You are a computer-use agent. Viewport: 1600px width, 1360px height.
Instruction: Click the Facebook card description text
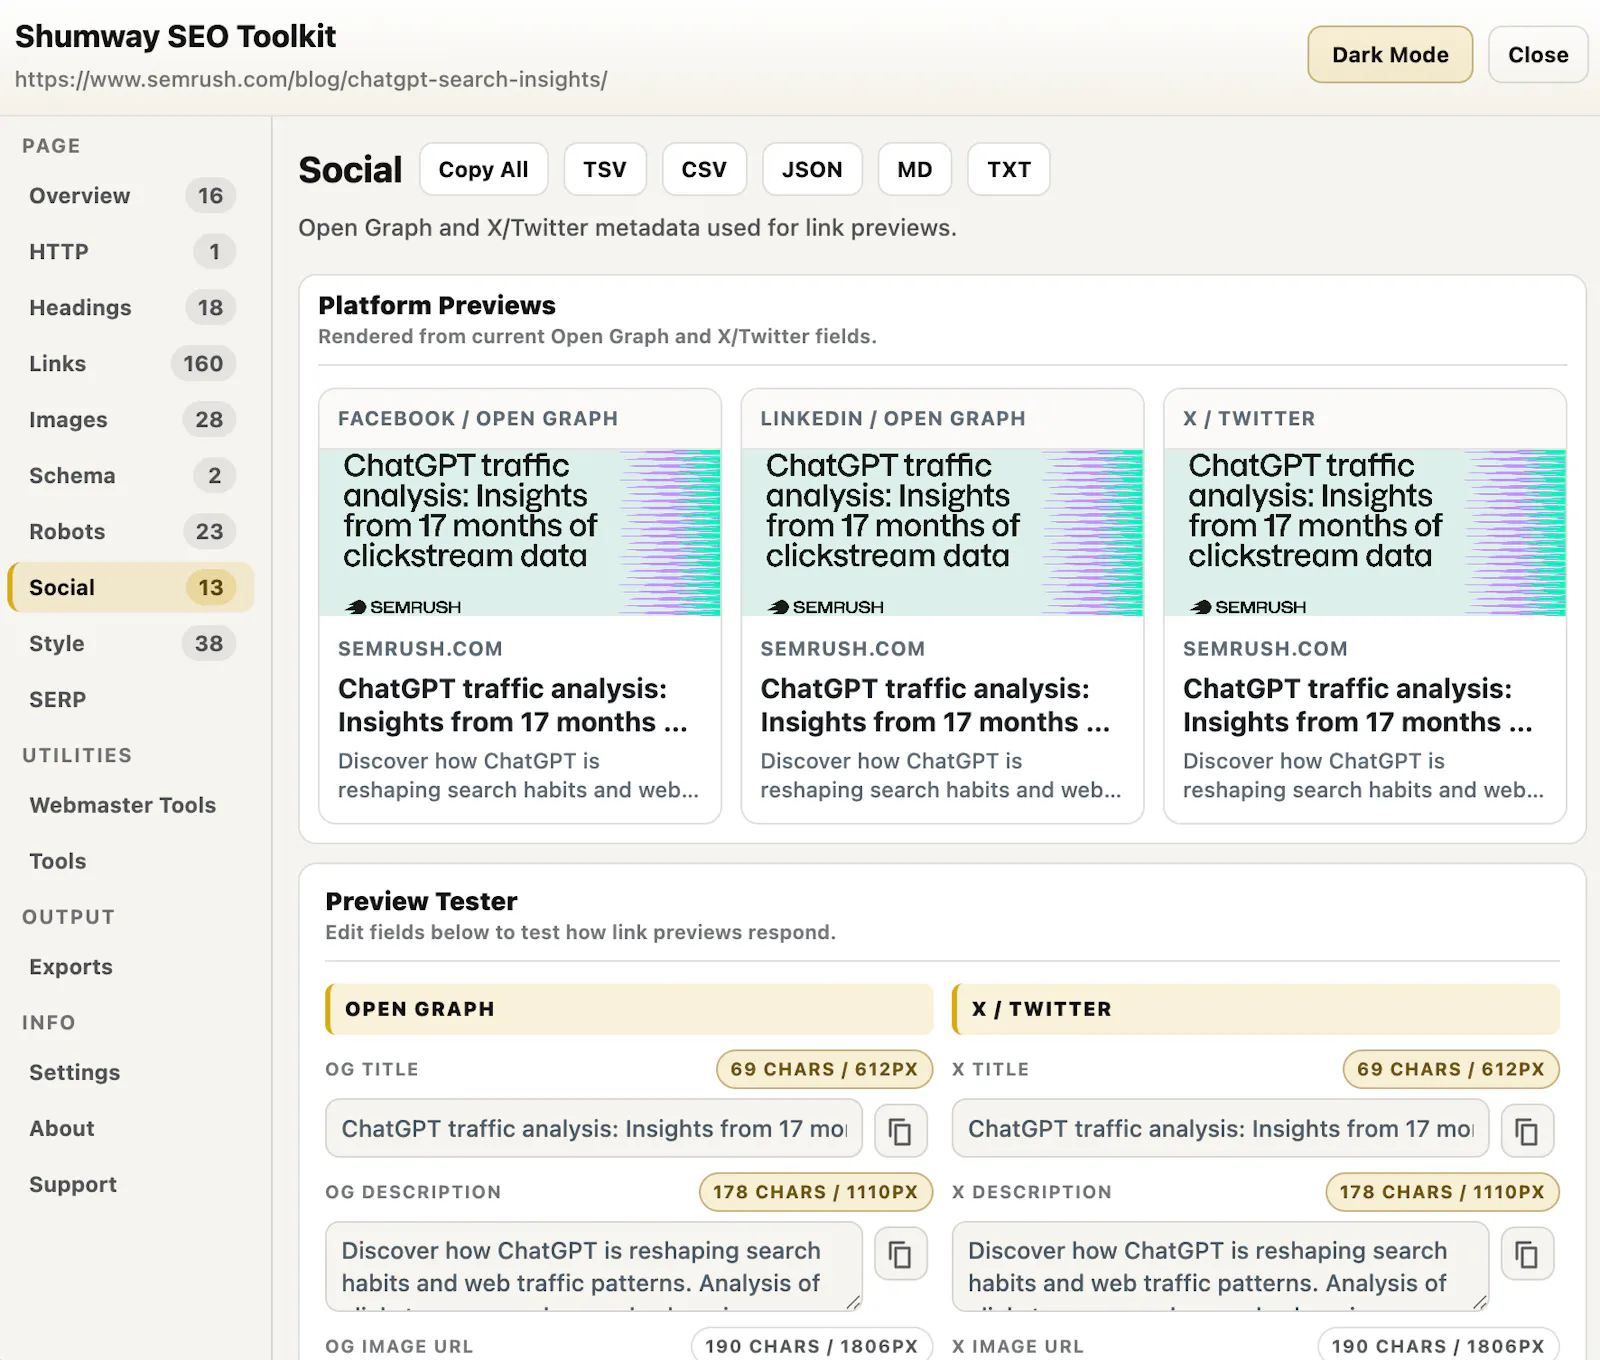pyautogui.click(x=518, y=775)
